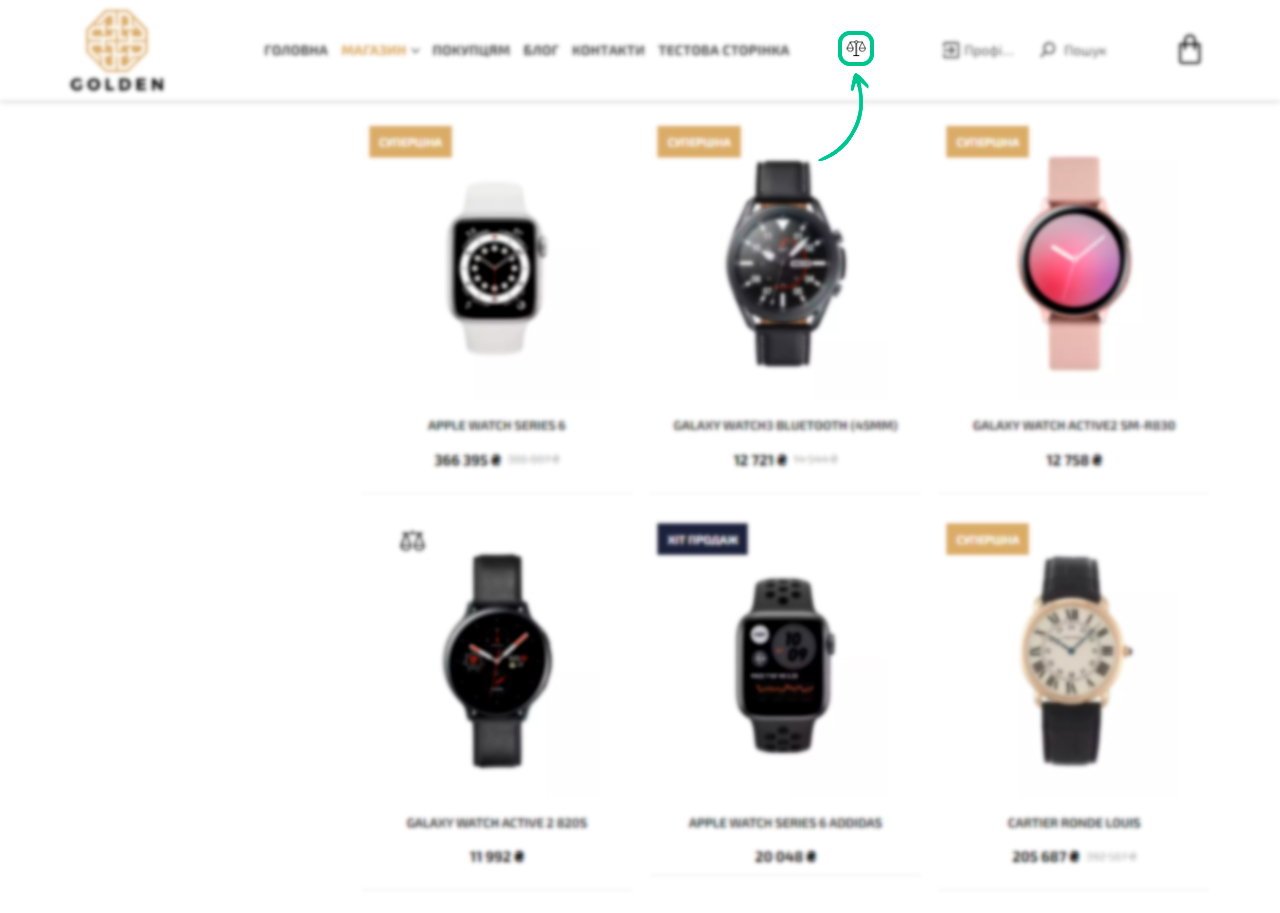Open the Тестова сторінка menu item
This screenshot has width=1280, height=913.
(x=723, y=50)
